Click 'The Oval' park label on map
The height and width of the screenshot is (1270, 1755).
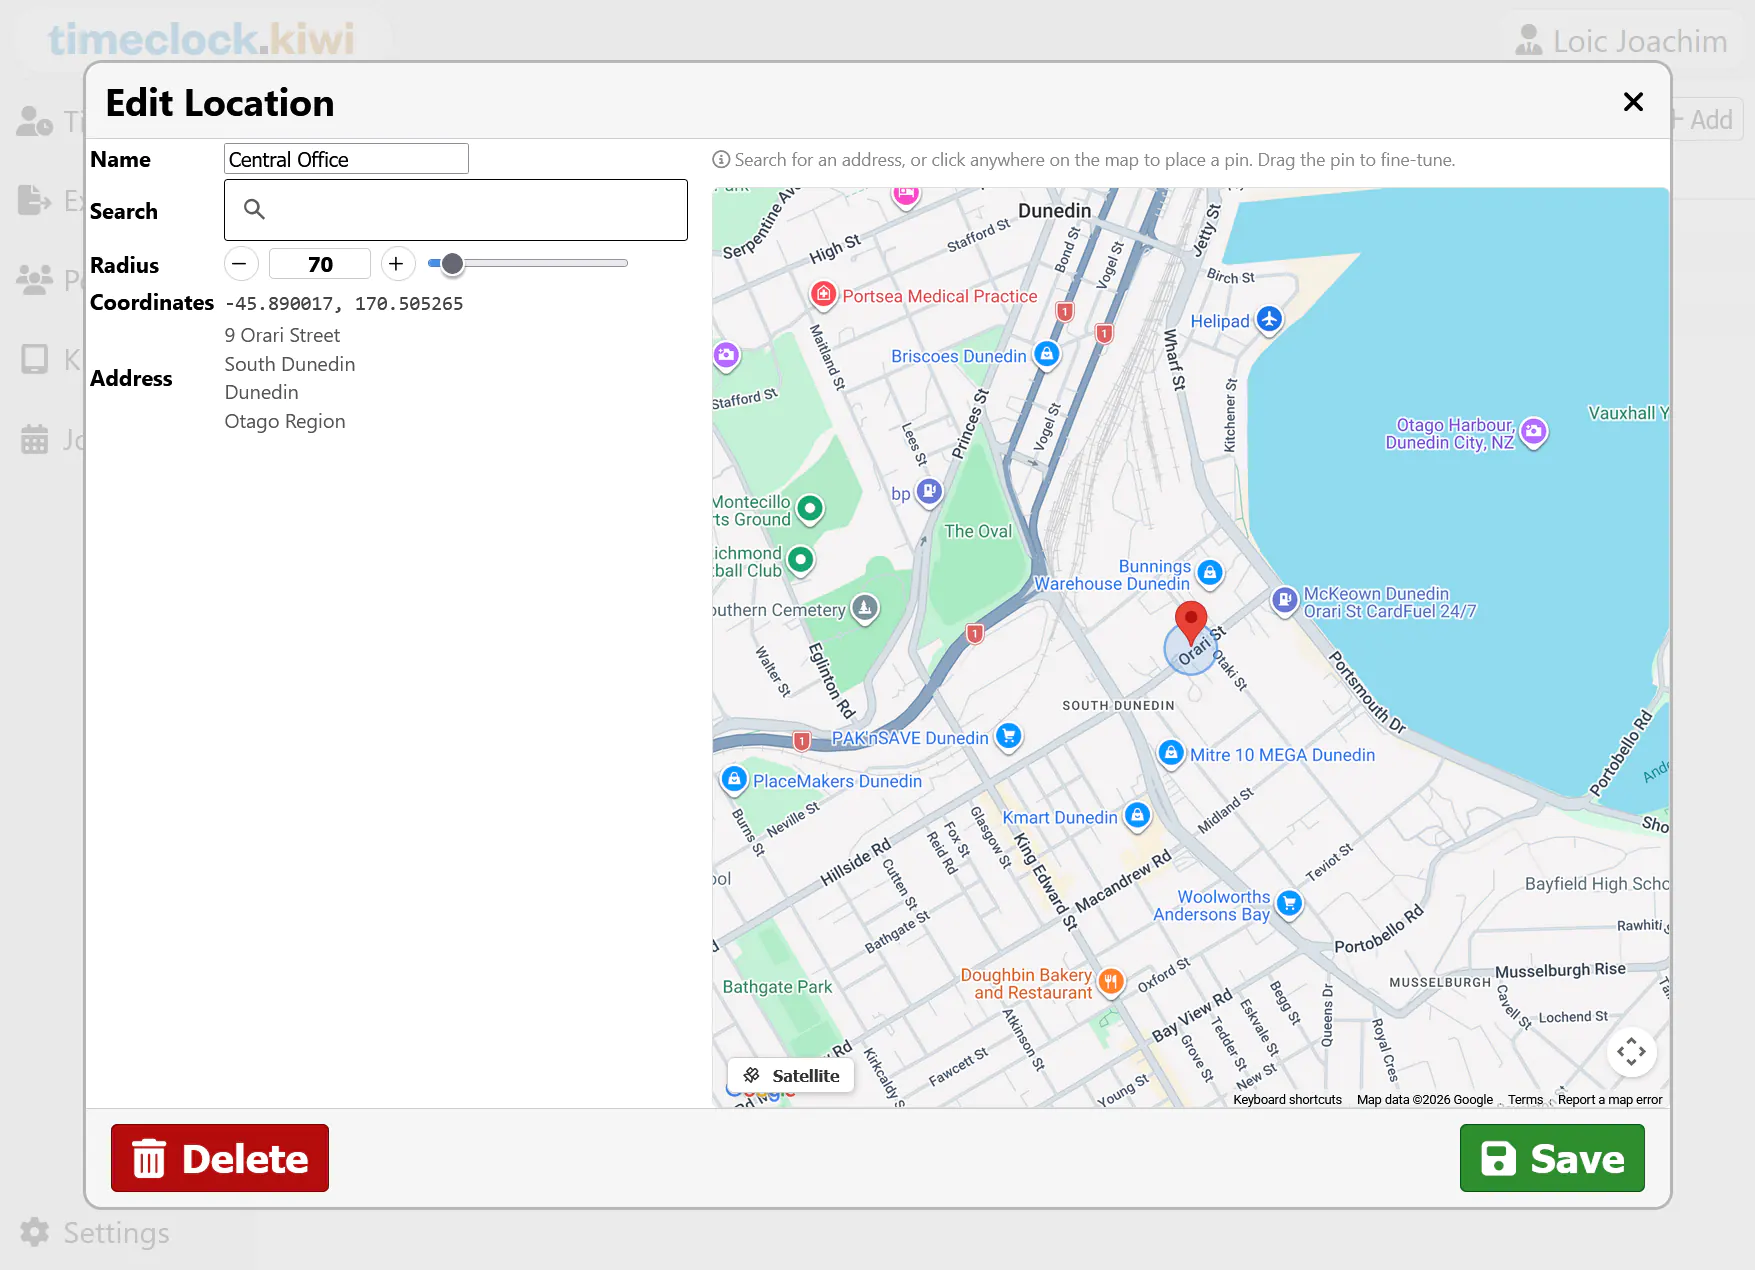[978, 531]
